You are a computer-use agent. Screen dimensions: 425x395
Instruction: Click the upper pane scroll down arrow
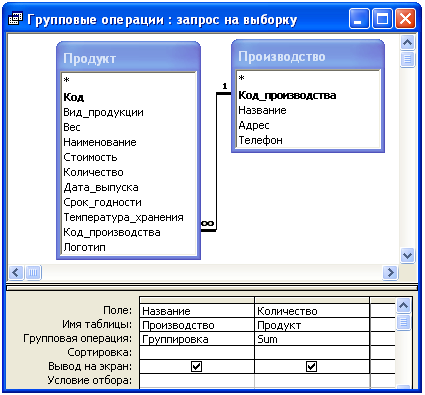click(x=407, y=256)
